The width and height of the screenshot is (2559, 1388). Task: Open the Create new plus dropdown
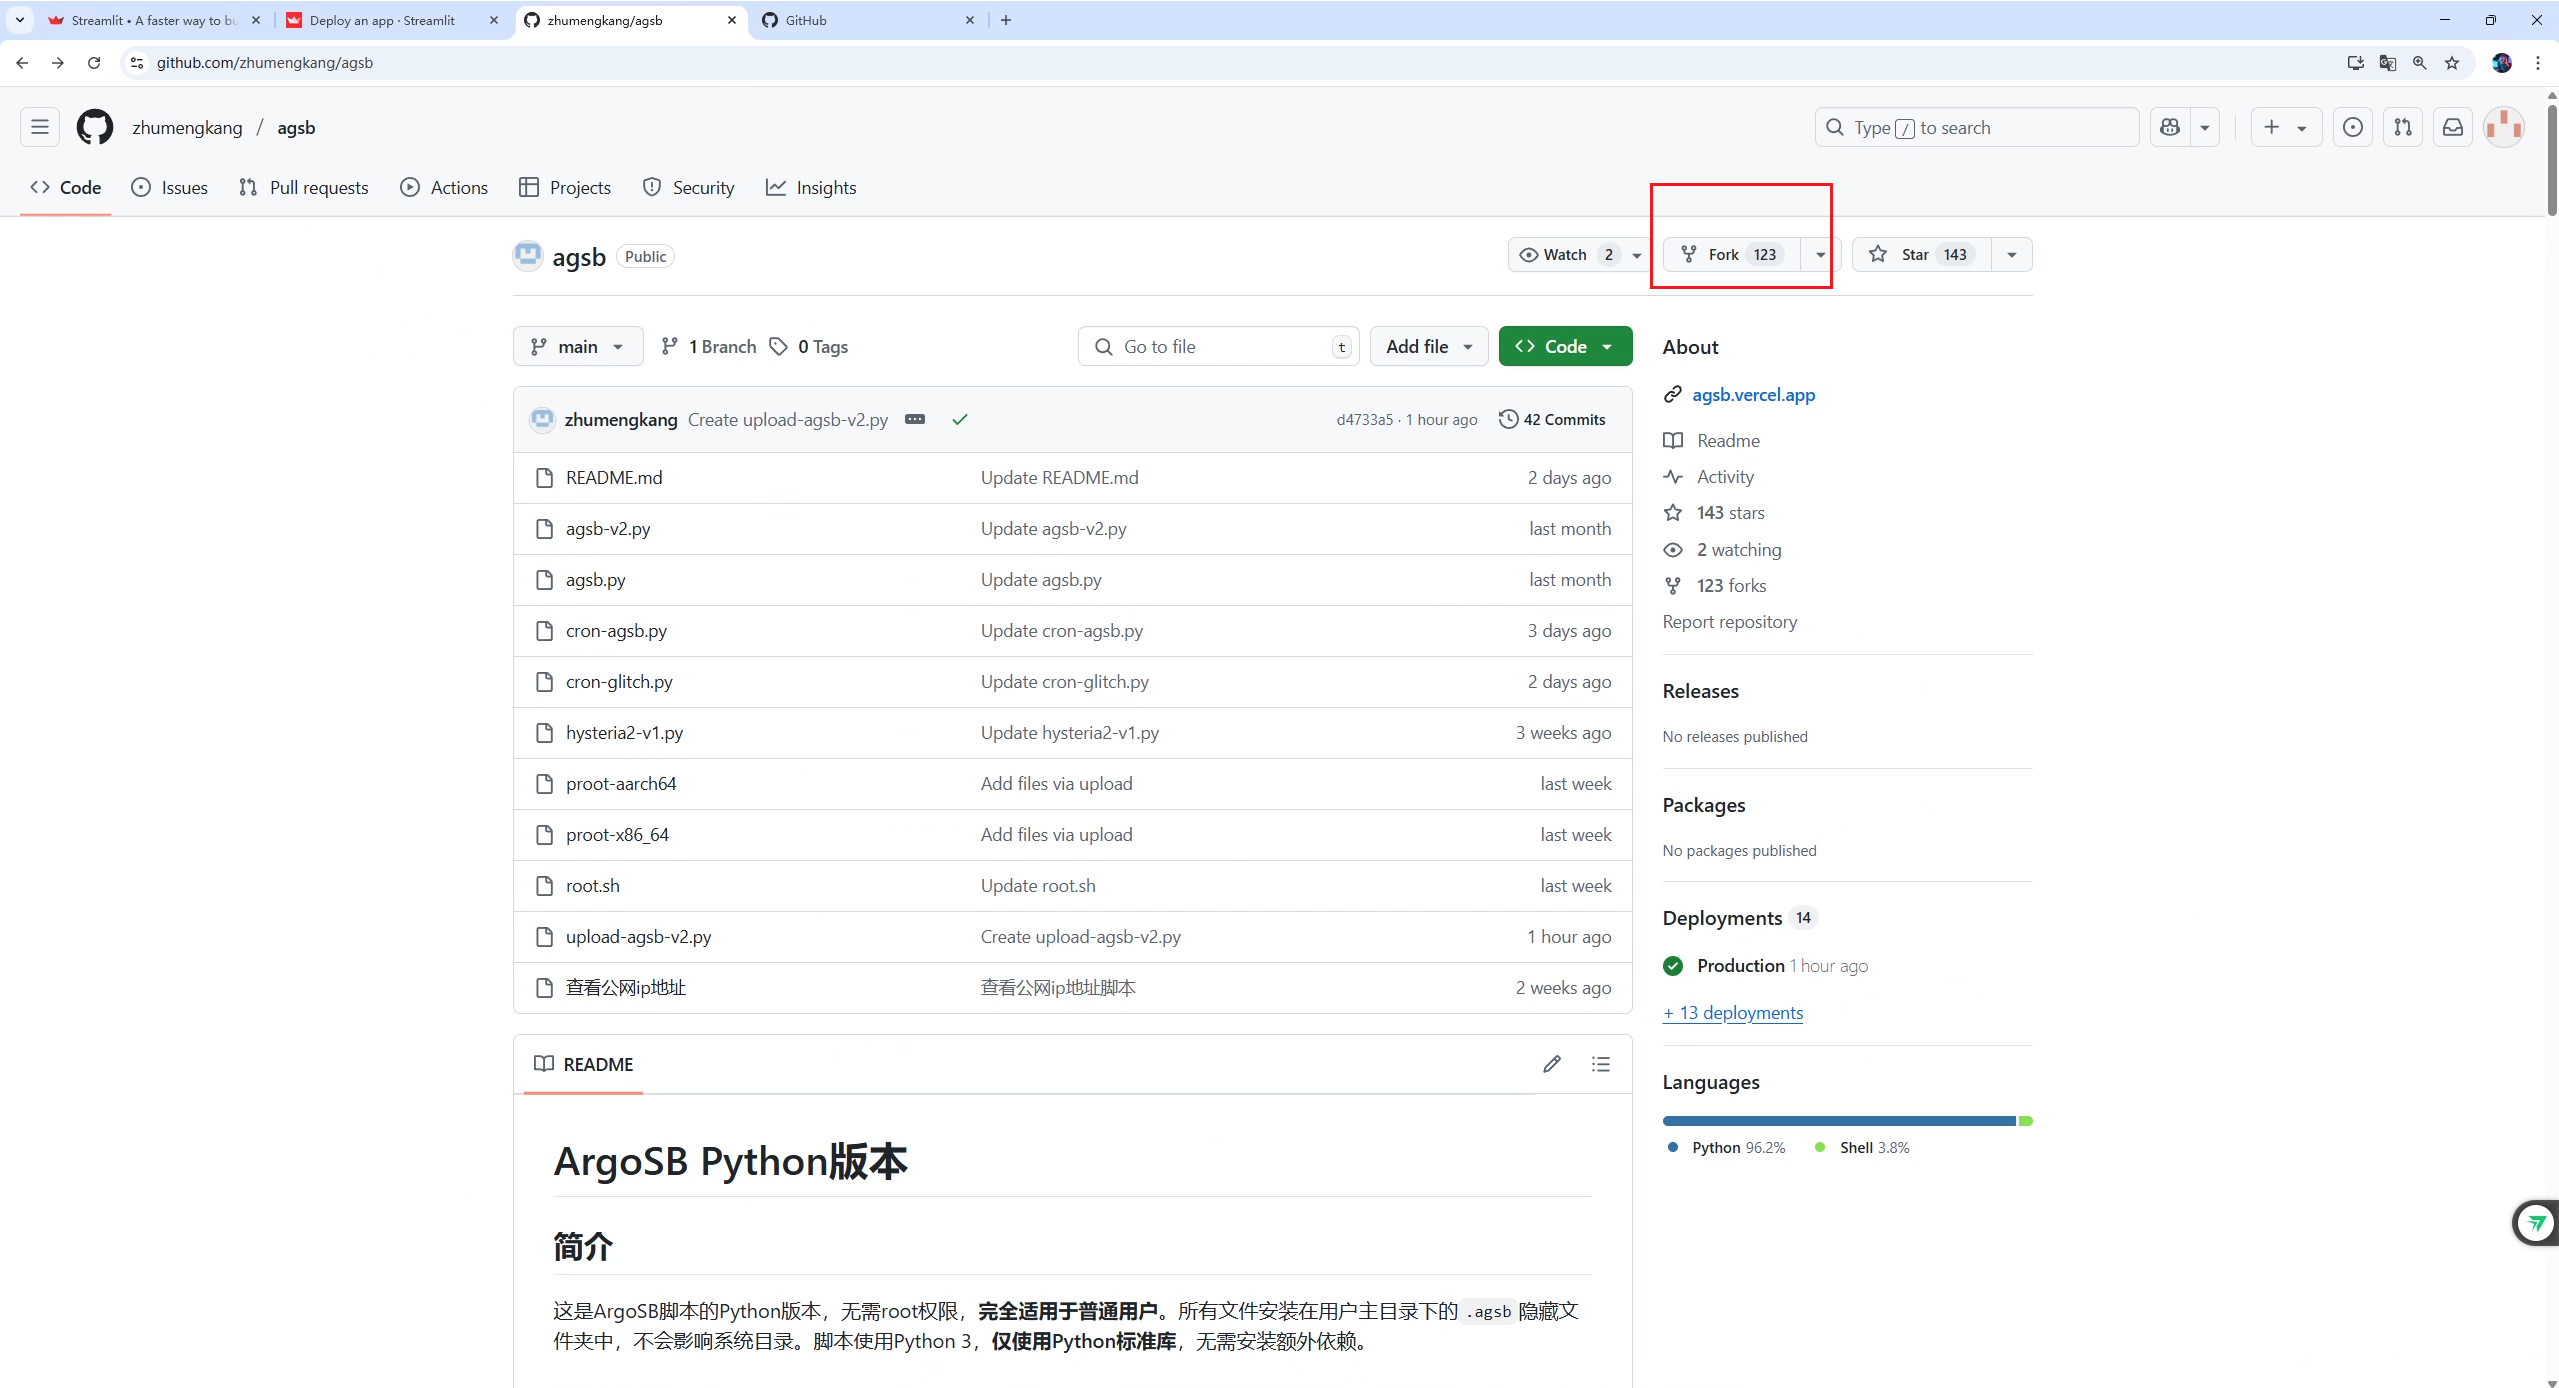[x=2286, y=127]
